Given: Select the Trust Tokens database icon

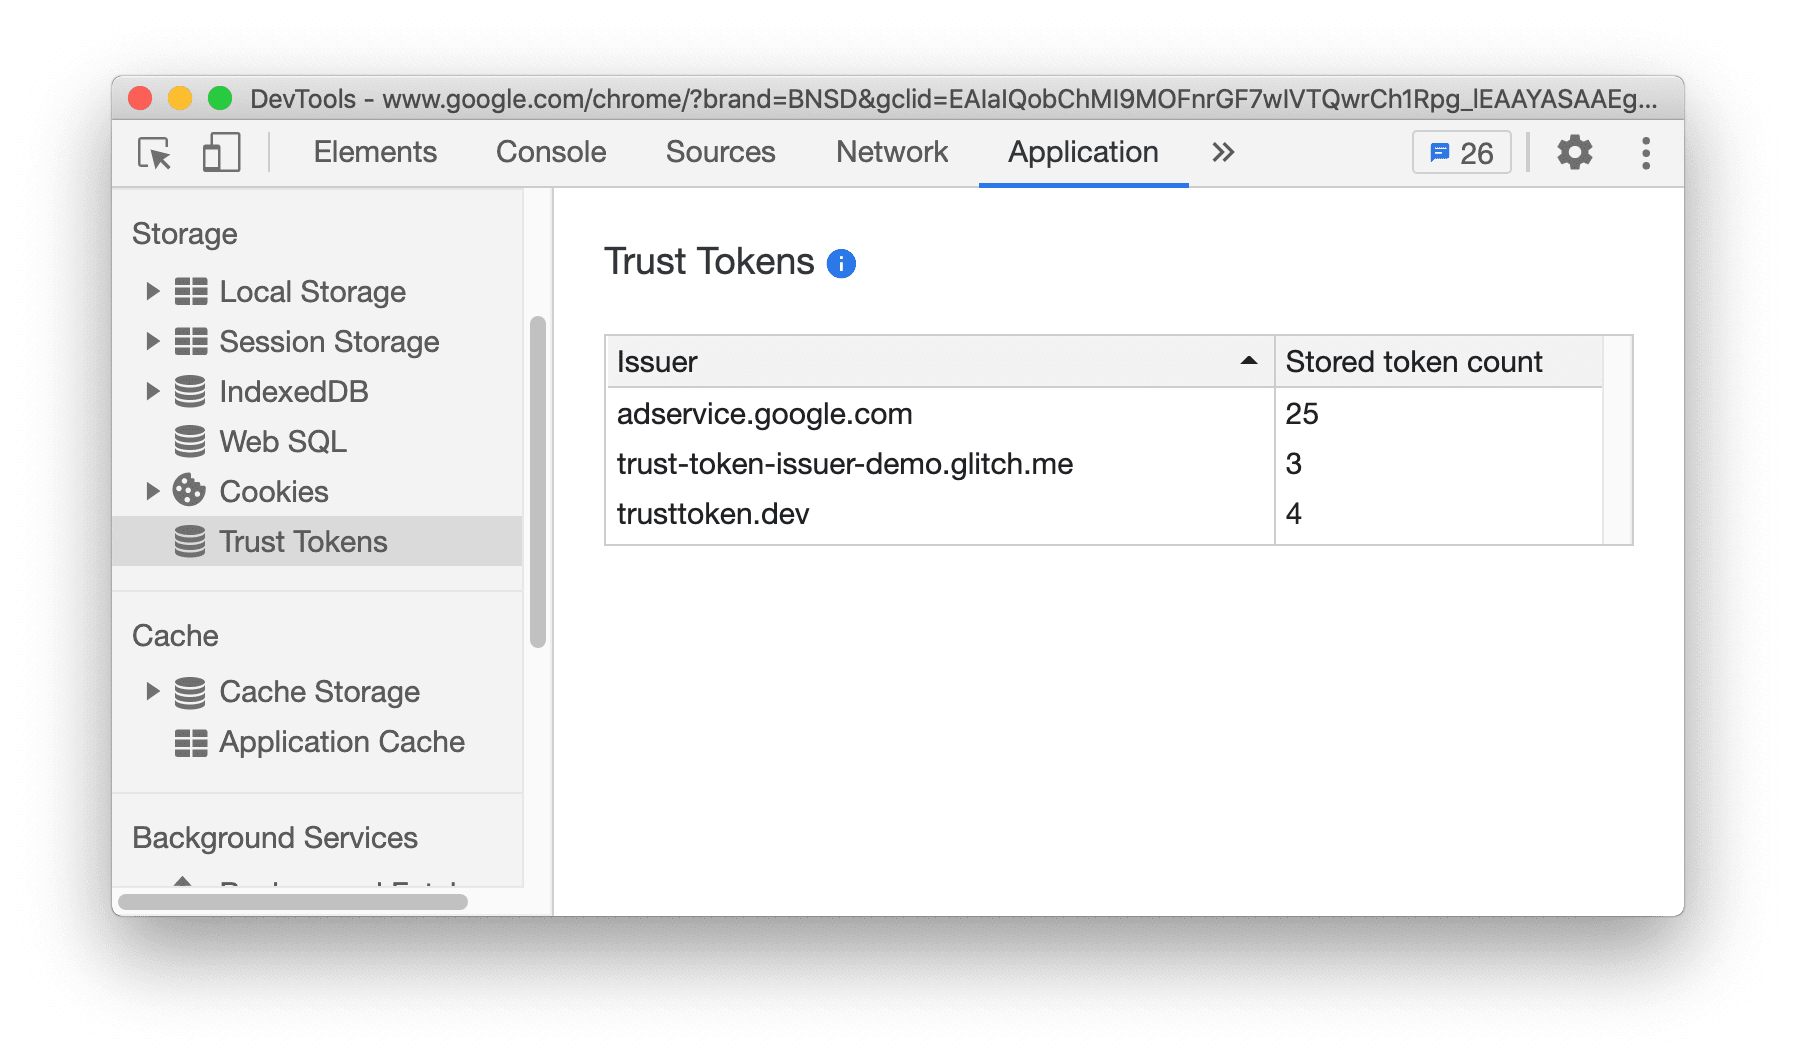Looking at the screenshot, I should (189, 541).
